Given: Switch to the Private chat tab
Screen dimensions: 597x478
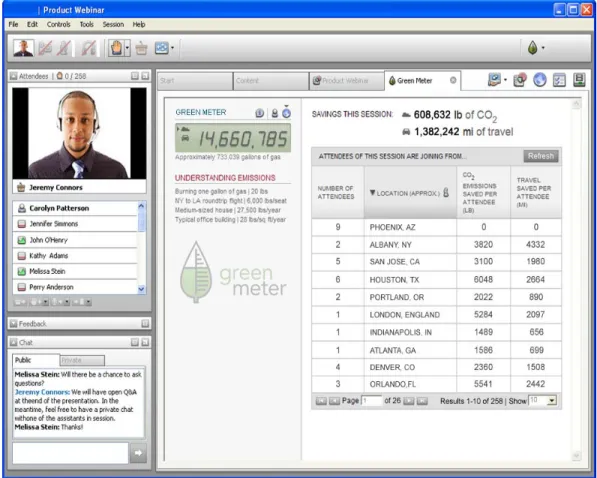Looking at the screenshot, I should [82, 360].
